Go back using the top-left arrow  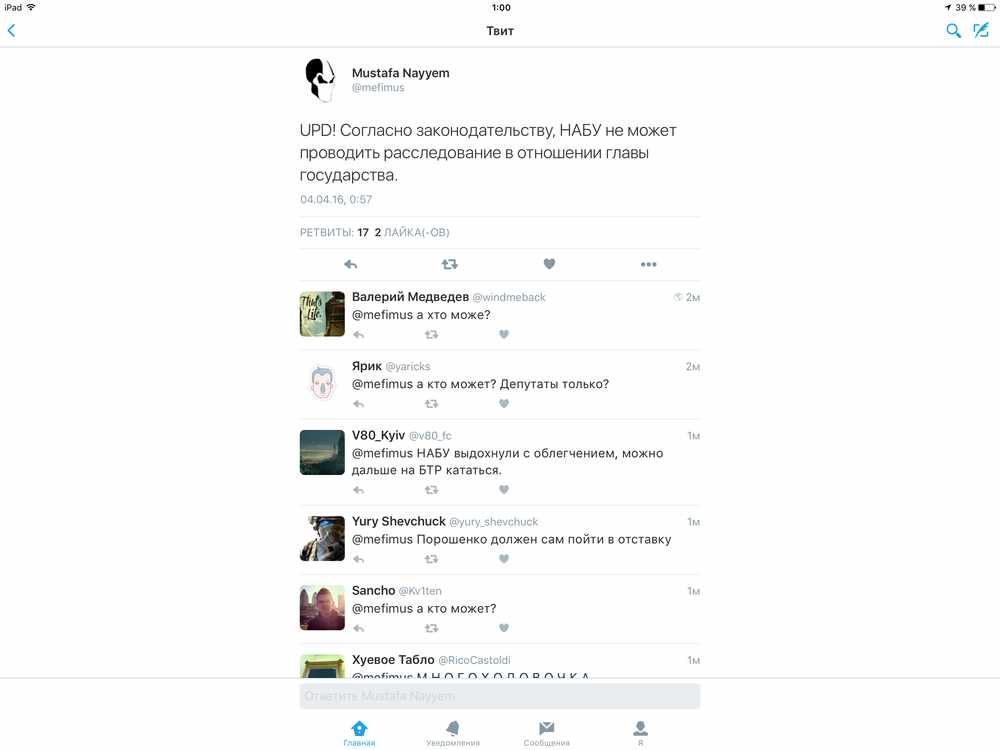[11, 30]
